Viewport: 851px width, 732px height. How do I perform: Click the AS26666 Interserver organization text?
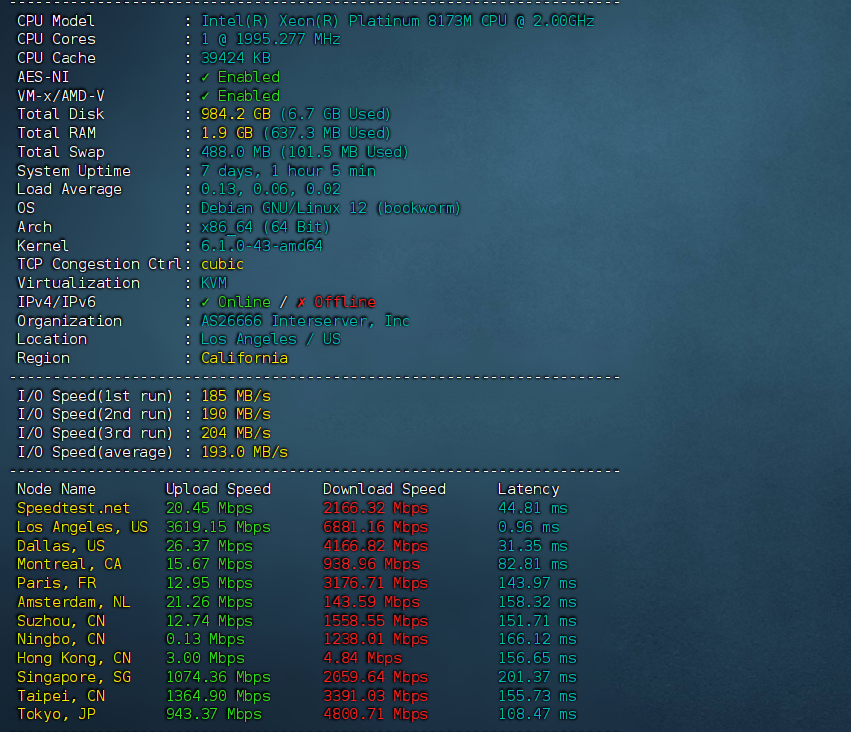tap(305, 321)
